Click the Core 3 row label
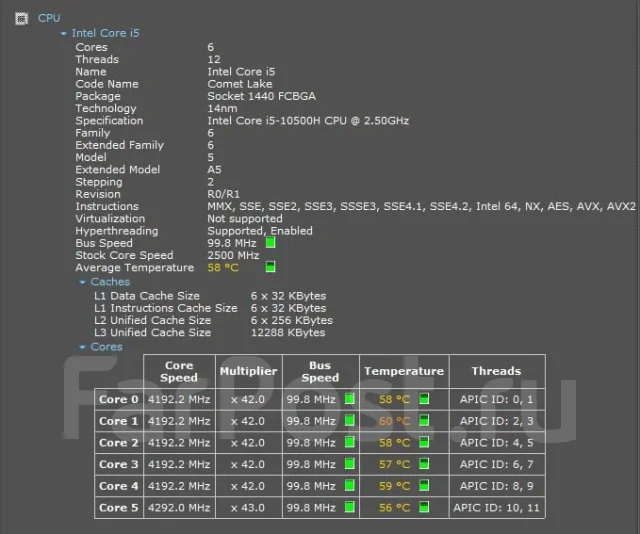640x534 pixels. 119,464
